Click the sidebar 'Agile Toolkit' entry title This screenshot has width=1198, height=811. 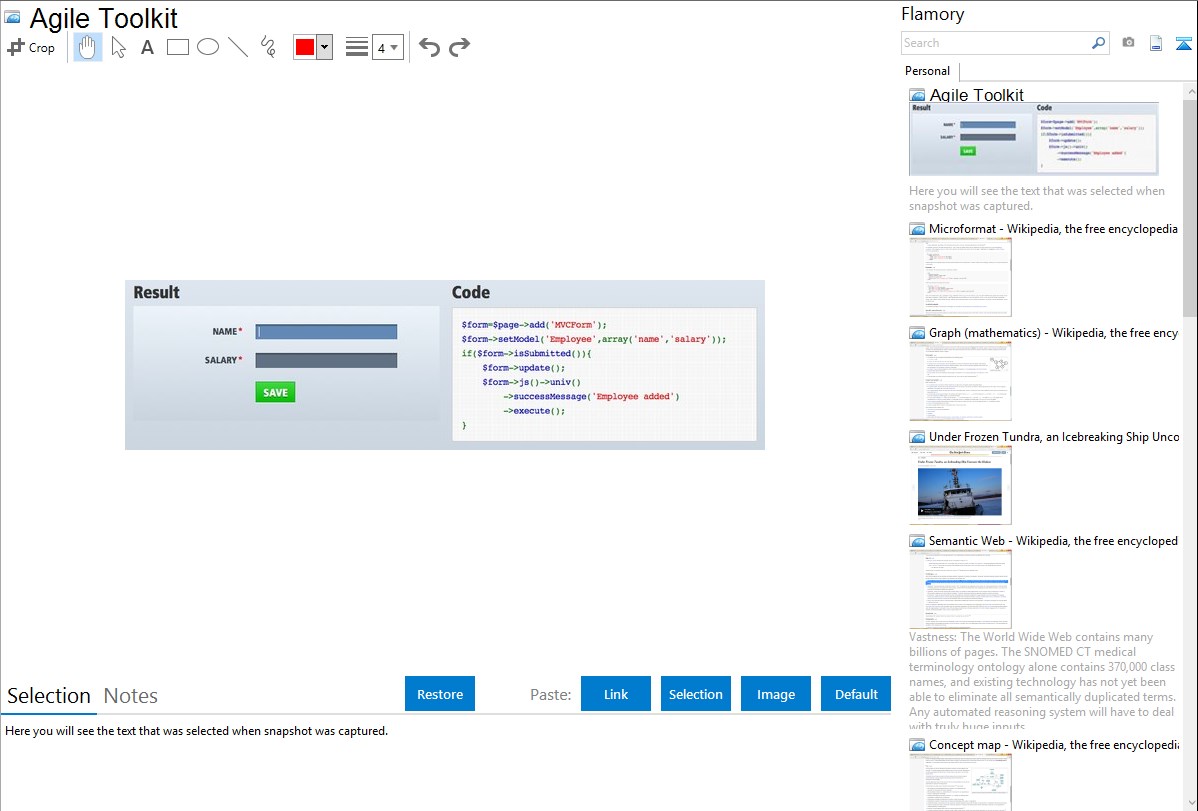[976, 95]
